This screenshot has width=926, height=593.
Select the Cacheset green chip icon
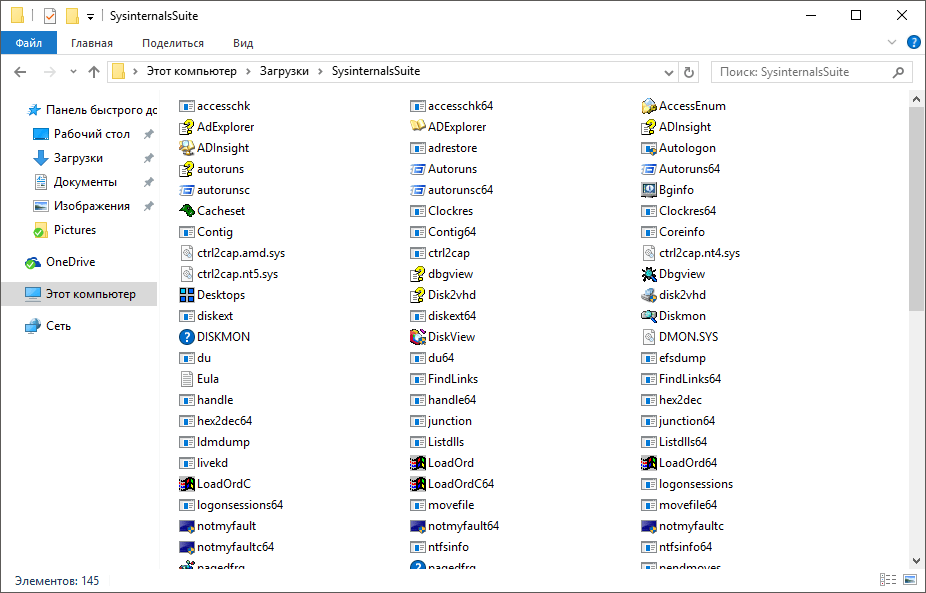coord(187,211)
